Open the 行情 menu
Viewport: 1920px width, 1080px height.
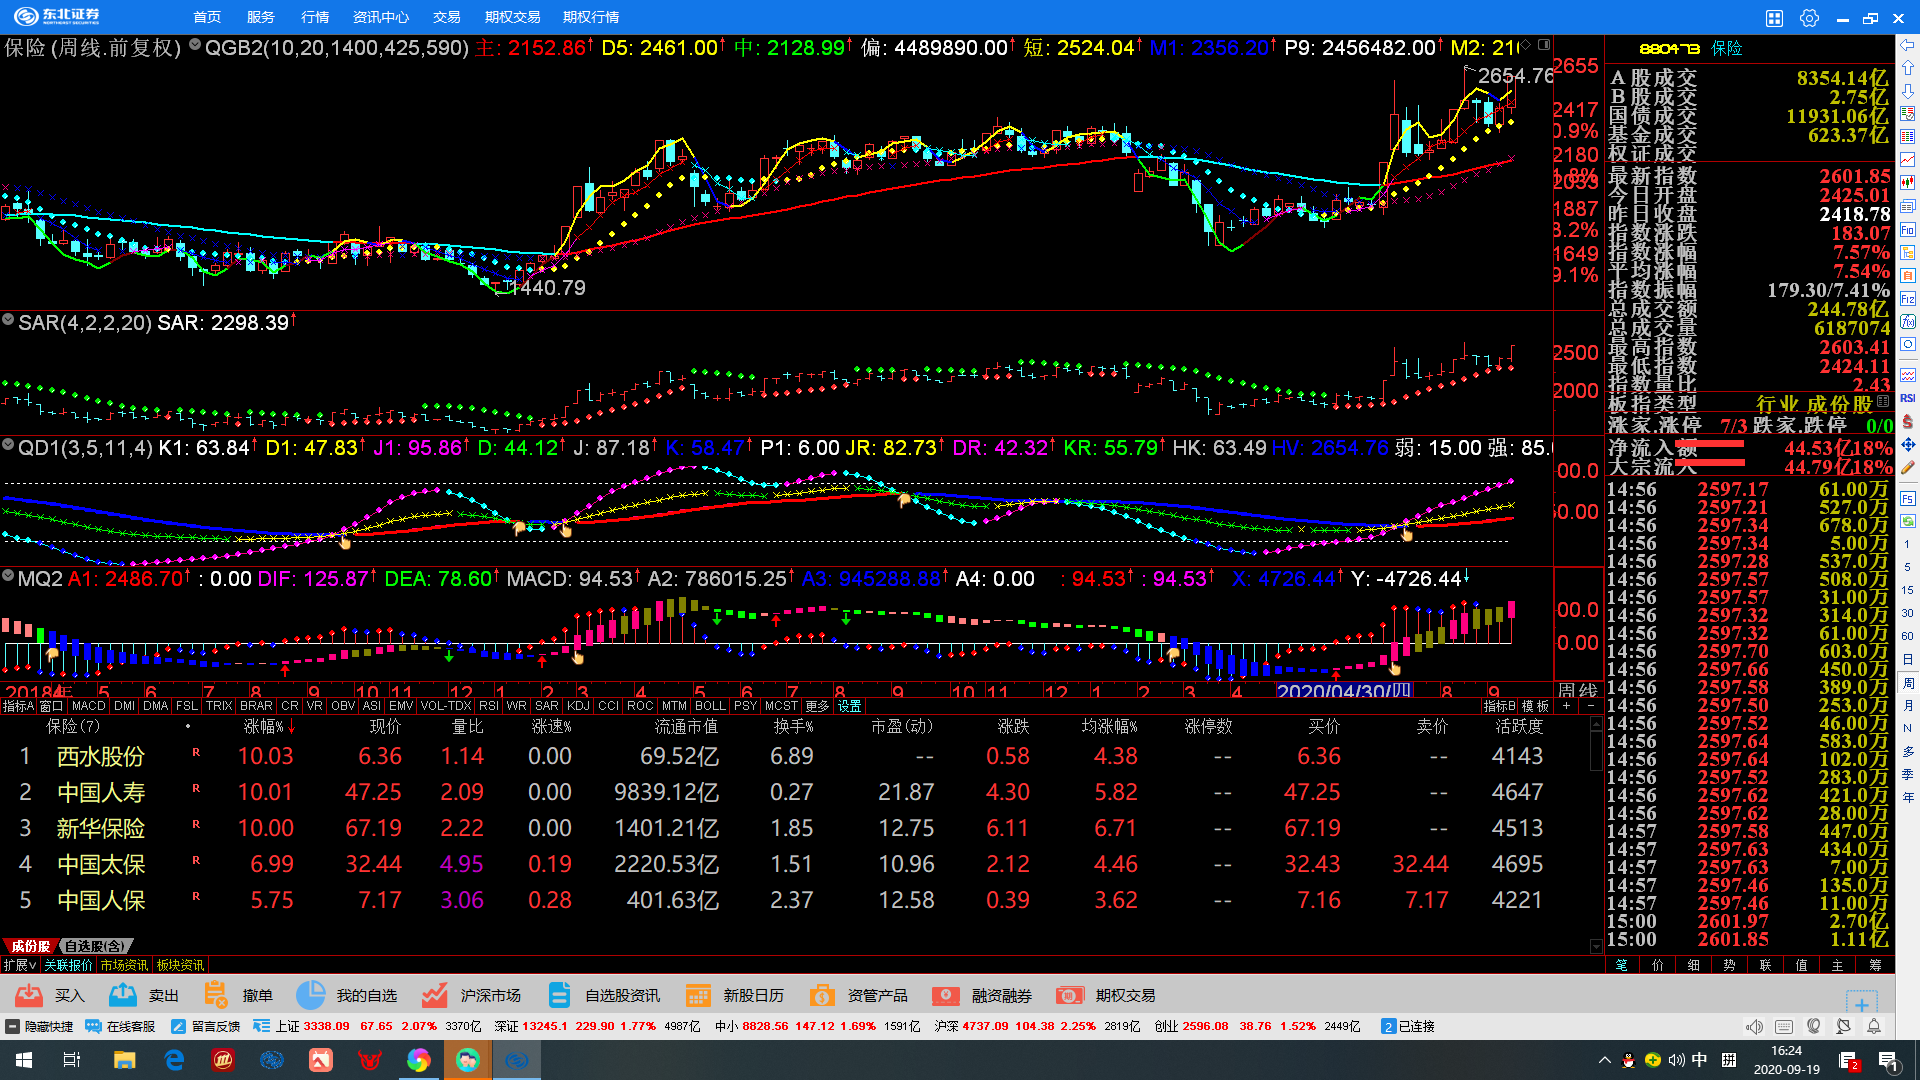point(315,17)
